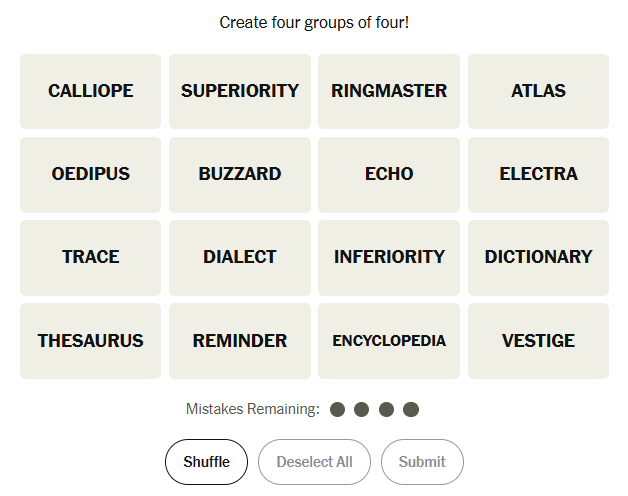The height and width of the screenshot is (496, 628).
Task: Select the ECHO tile
Action: [x=389, y=174]
